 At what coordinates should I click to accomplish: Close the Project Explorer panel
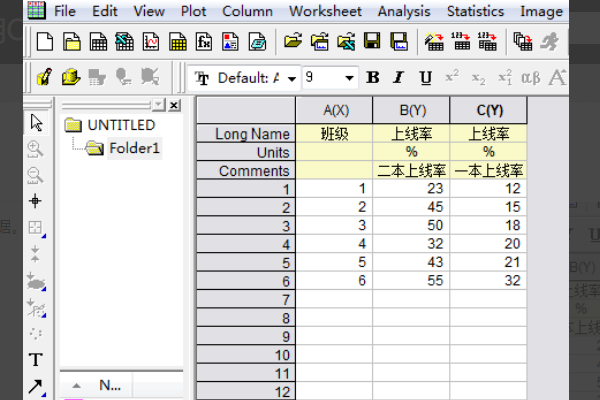tap(174, 105)
